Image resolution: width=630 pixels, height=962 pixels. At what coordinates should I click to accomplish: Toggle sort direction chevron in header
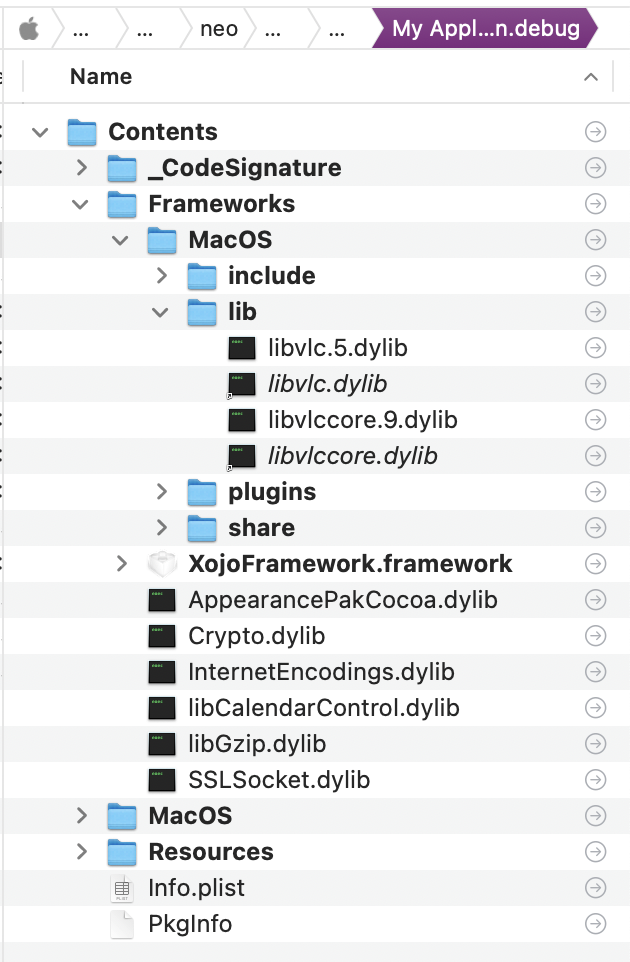[x=591, y=77]
